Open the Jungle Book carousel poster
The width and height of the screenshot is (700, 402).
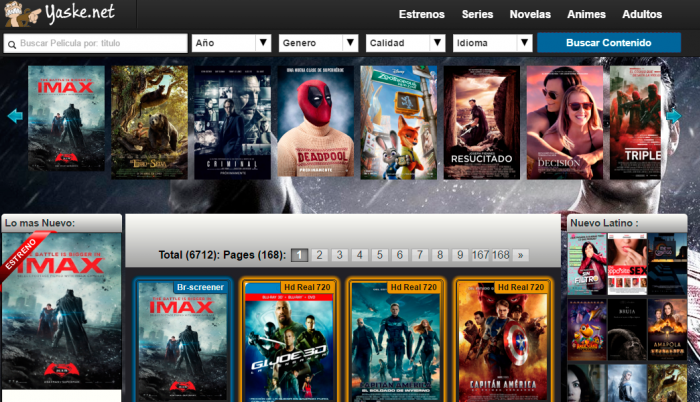tap(150, 122)
